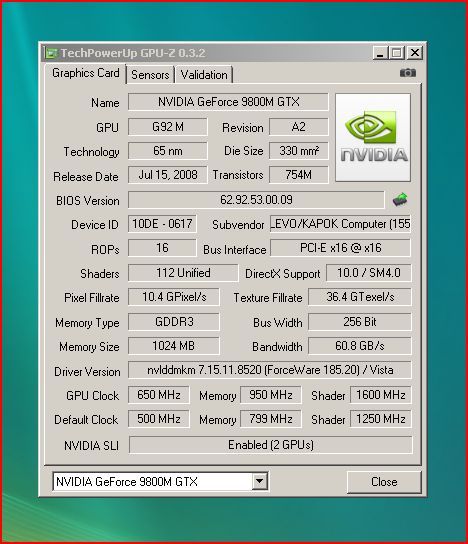Click the window title TechPowerUp GPU-Z 0.3.2

click(133, 53)
